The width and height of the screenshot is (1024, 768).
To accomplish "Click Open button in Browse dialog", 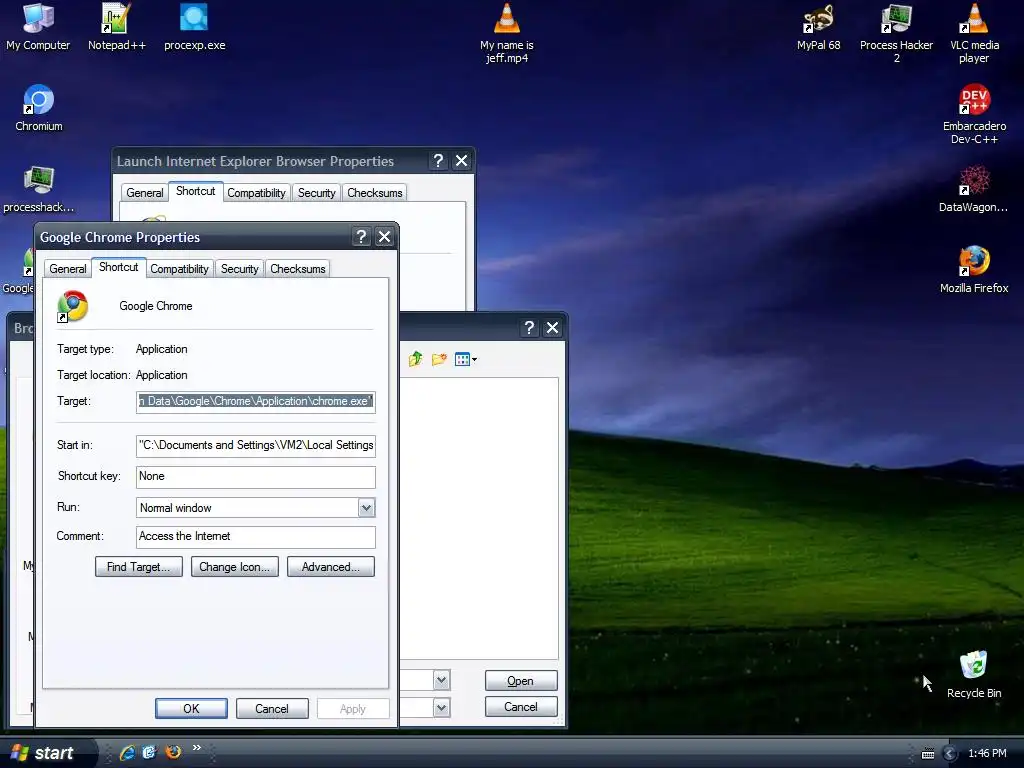I will tap(520, 680).
